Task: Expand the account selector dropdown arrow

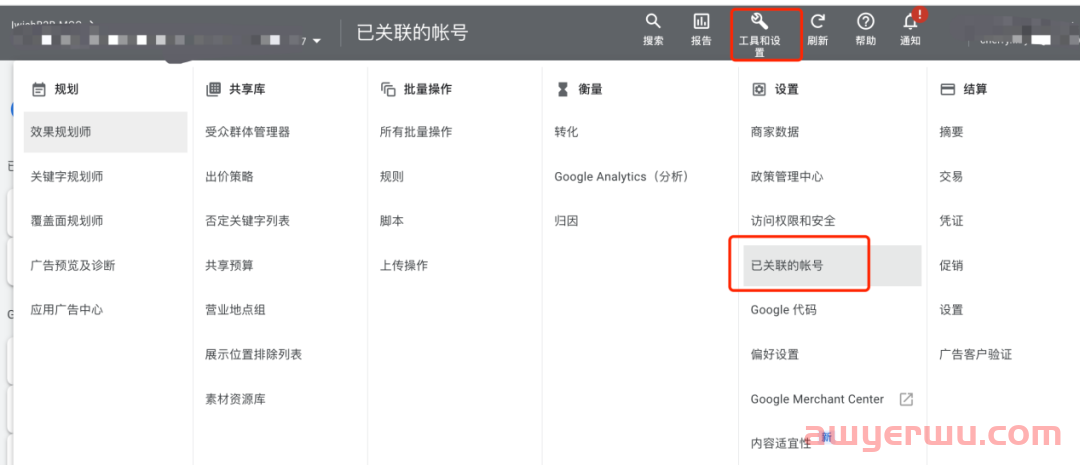Action: [317, 41]
